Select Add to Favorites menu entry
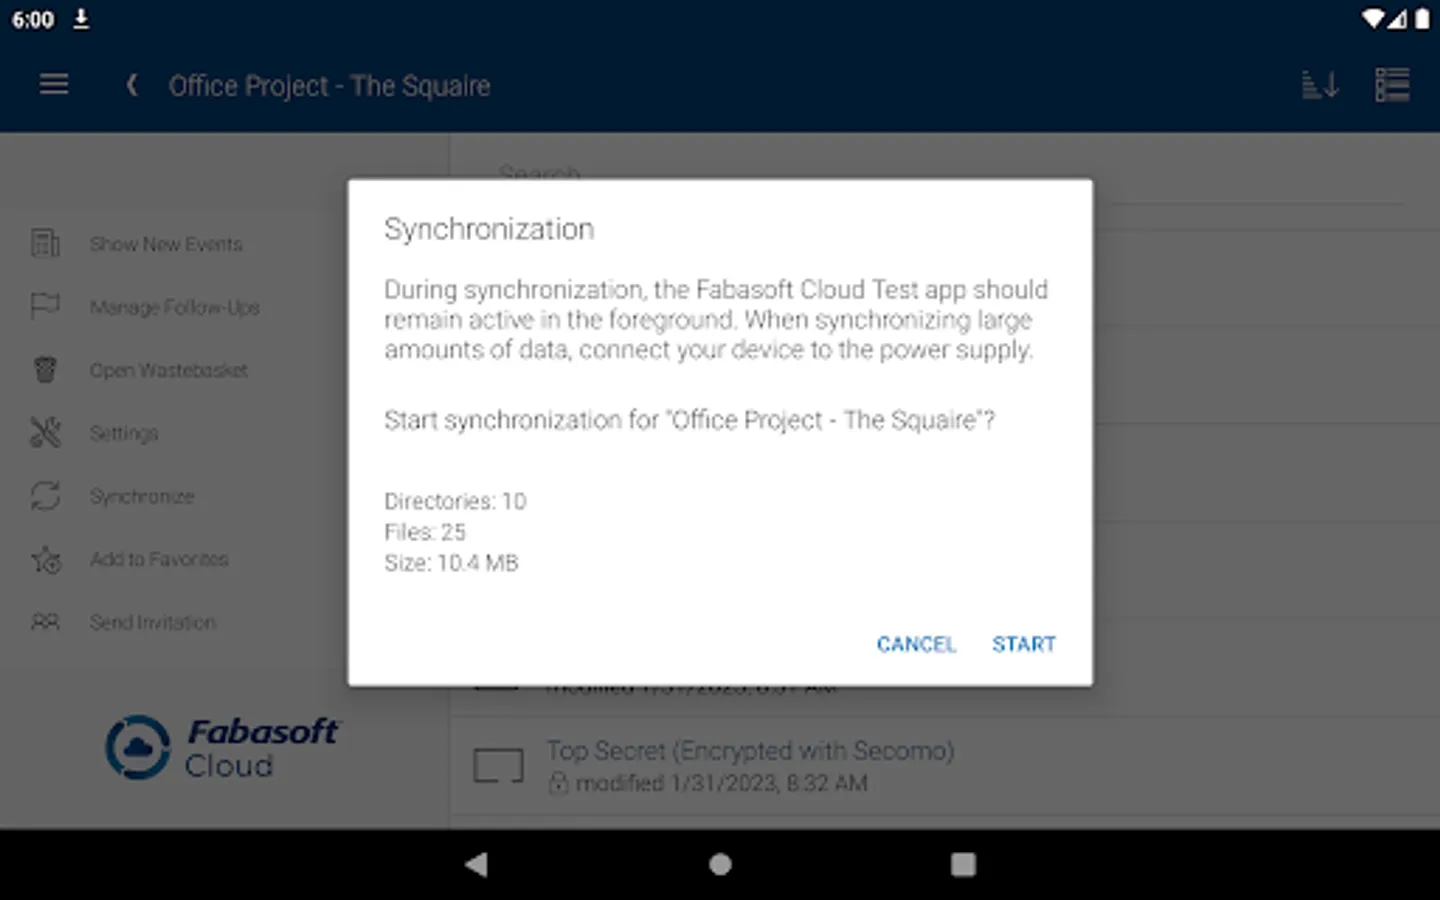 point(159,559)
